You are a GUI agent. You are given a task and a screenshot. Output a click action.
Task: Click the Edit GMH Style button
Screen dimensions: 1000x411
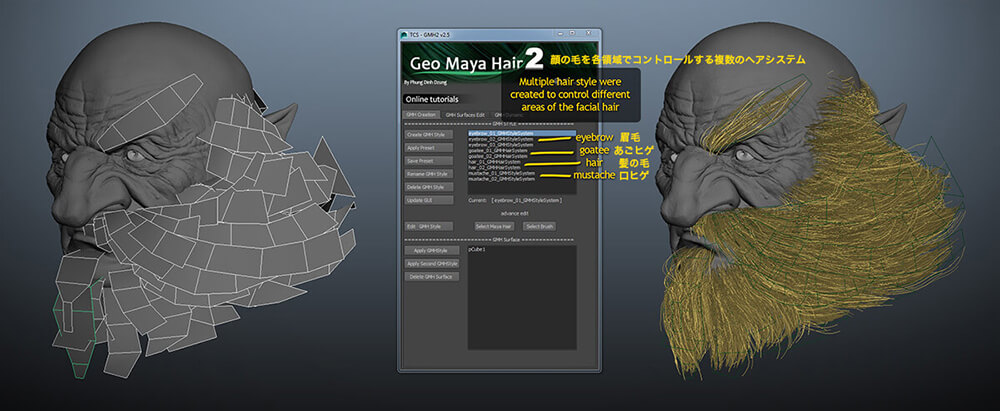click(429, 226)
